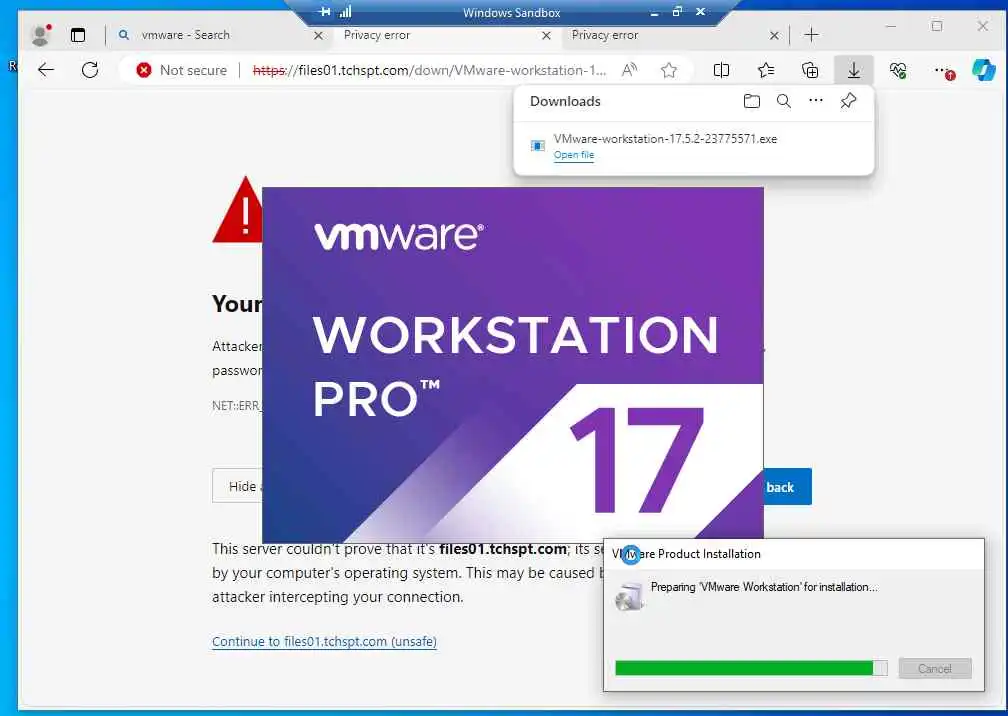
Task: Switch to the vmware - Search tab
Action: (x=219, y=35)
